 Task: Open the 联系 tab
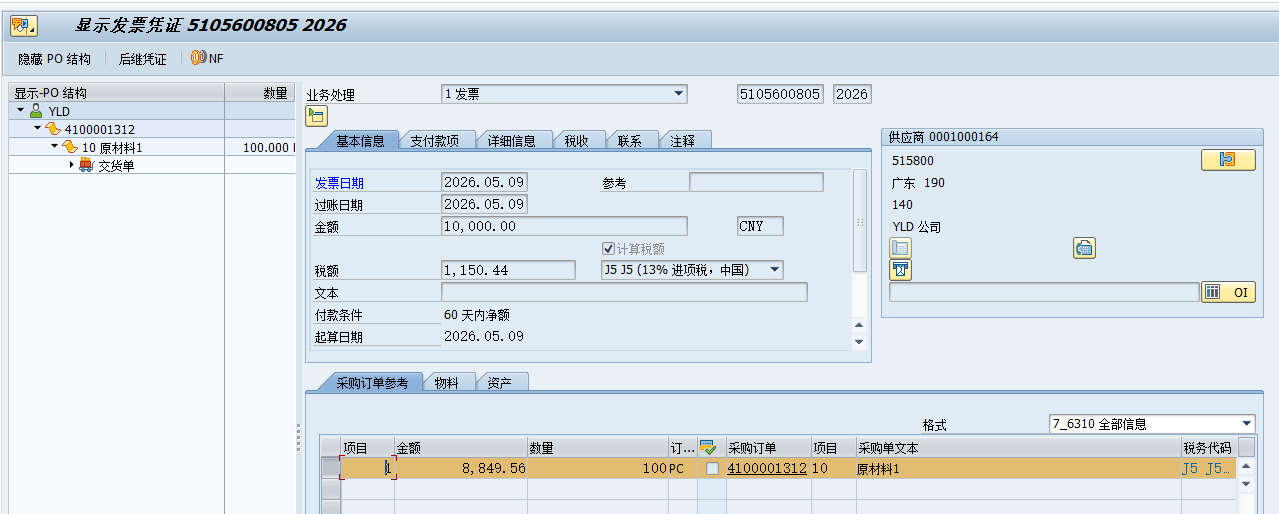point(630,141)
